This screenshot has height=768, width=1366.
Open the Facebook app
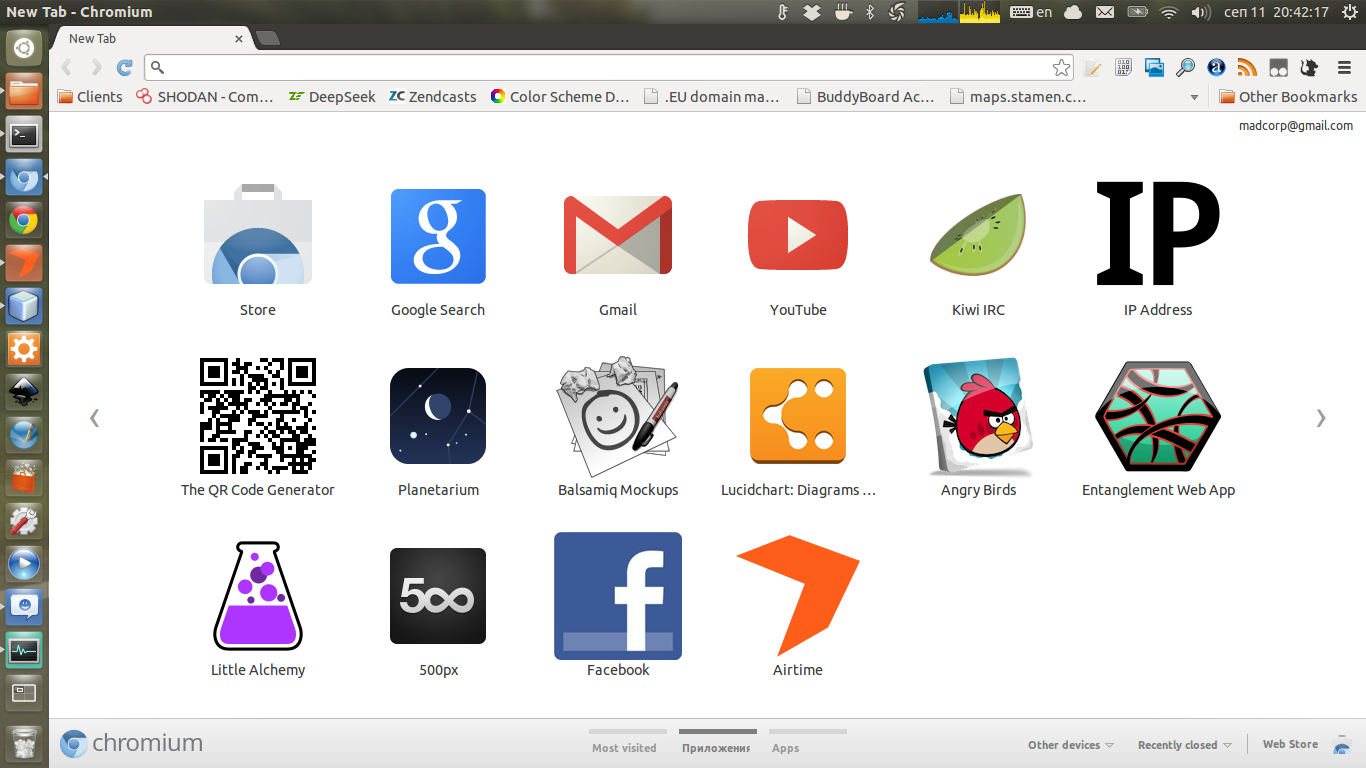point(618,596)
